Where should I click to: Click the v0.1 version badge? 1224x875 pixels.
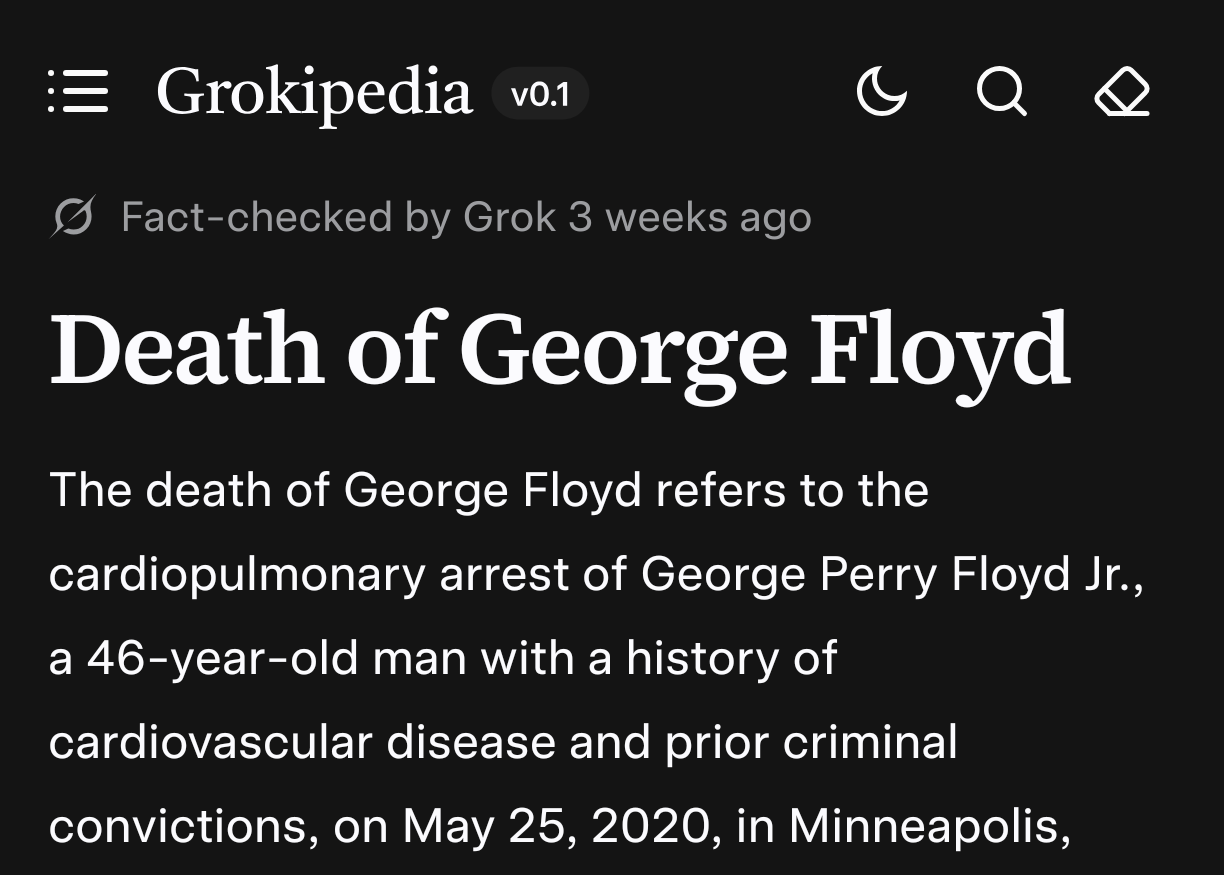coord(539,95)
